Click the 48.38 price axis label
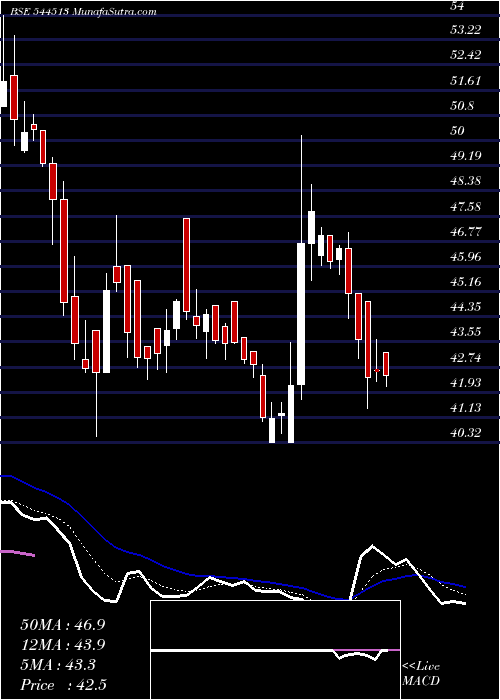The image size is (500, 700). pyautogui.click(x=466, y=181)
